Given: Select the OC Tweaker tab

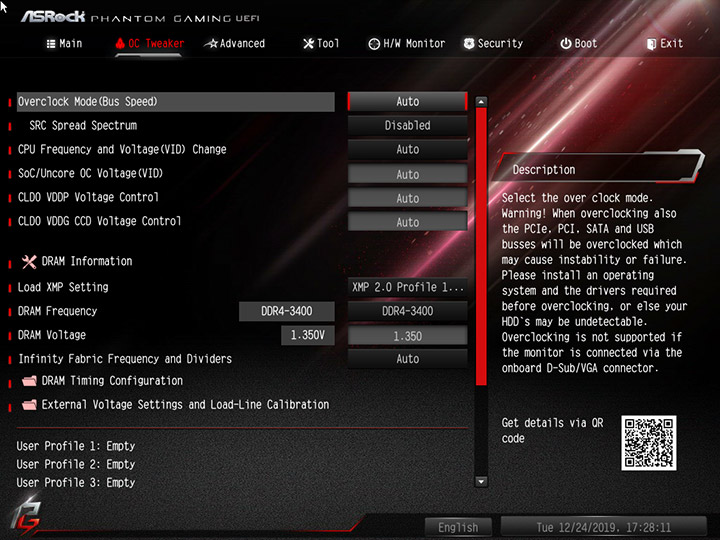Looking at the screenshot, I should [150, 44].
